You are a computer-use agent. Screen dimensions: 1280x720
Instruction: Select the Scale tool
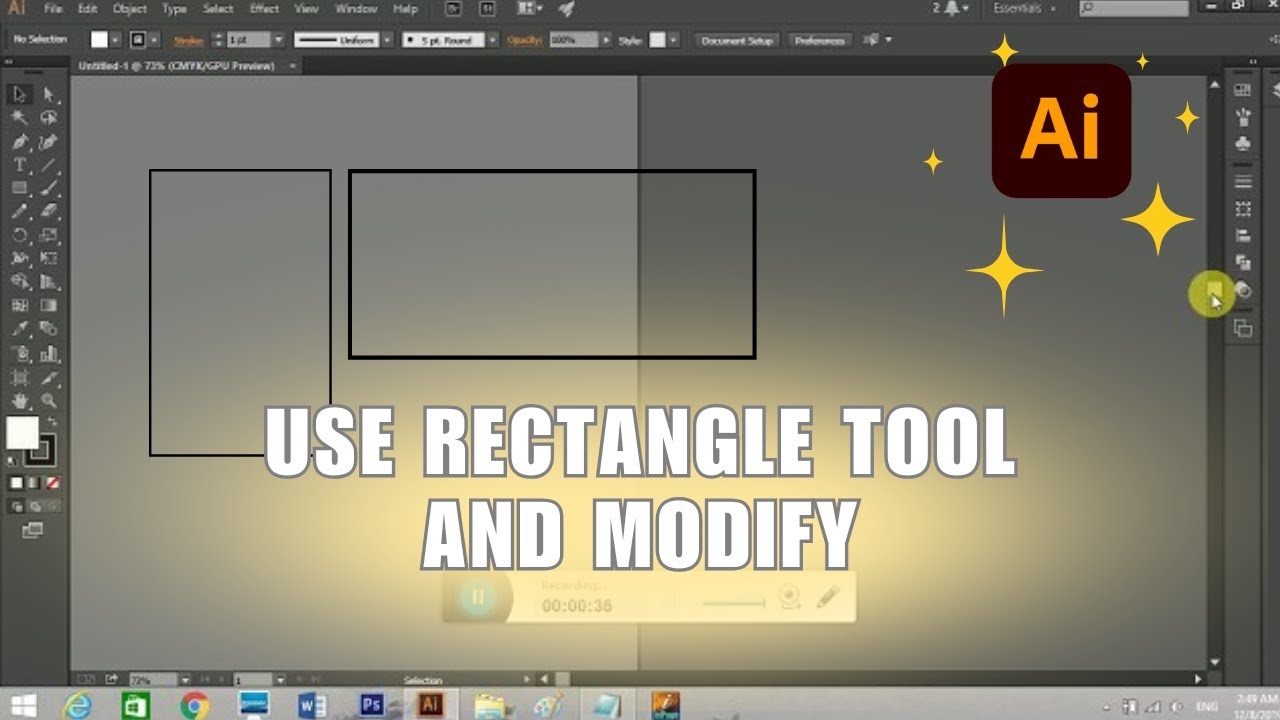[x=49, y=235]
